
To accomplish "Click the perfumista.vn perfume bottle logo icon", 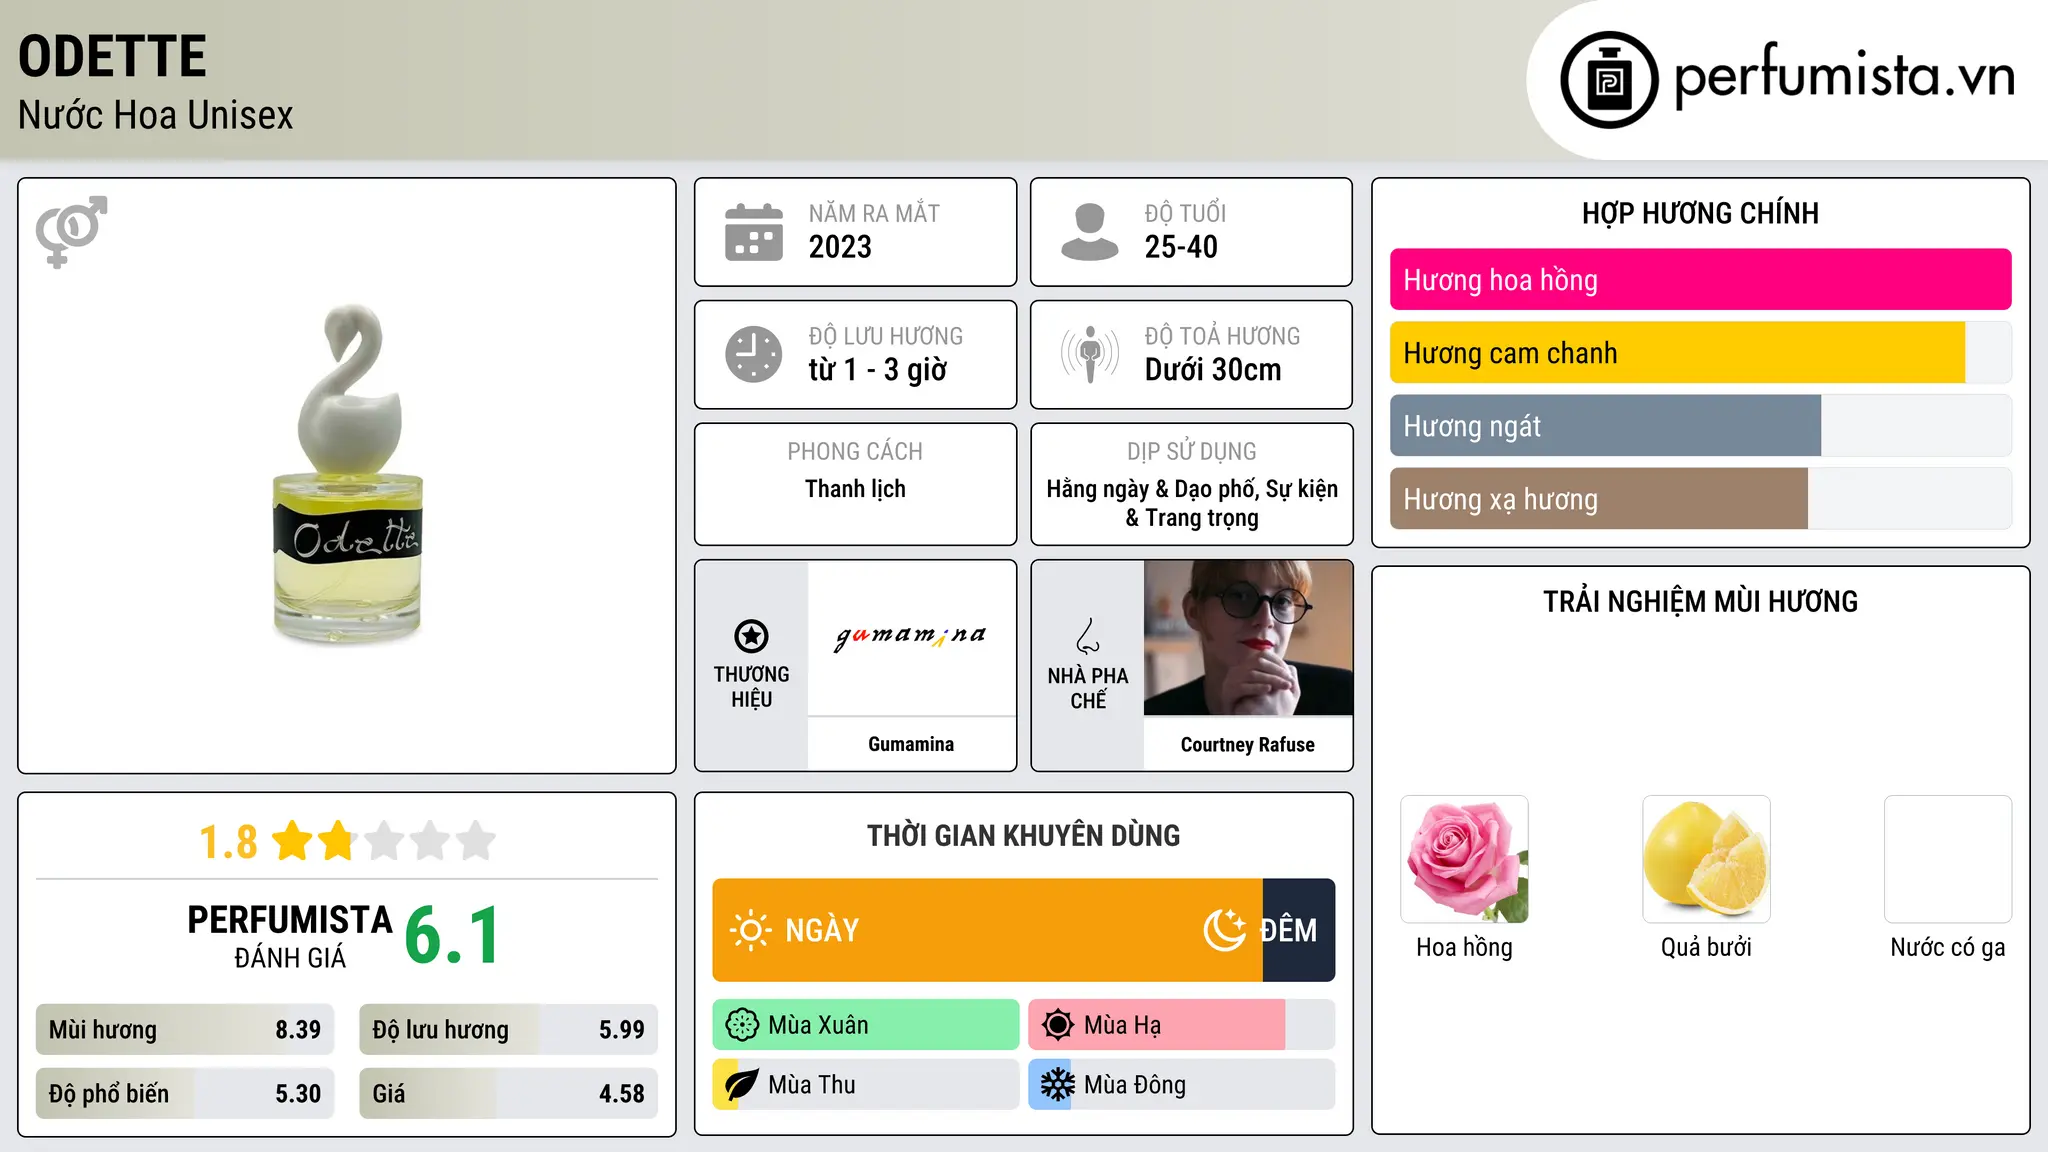I will pos(1609,80).
